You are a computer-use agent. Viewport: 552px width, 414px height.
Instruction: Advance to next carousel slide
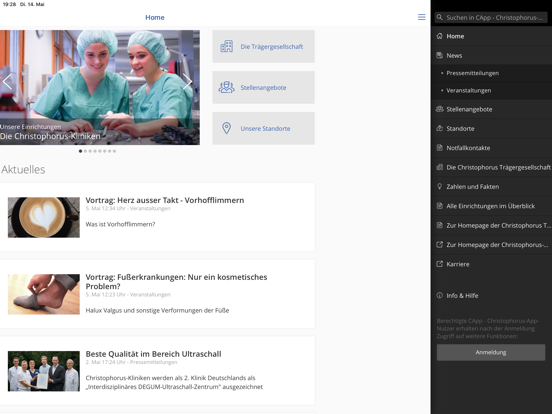tap(187, 82)
